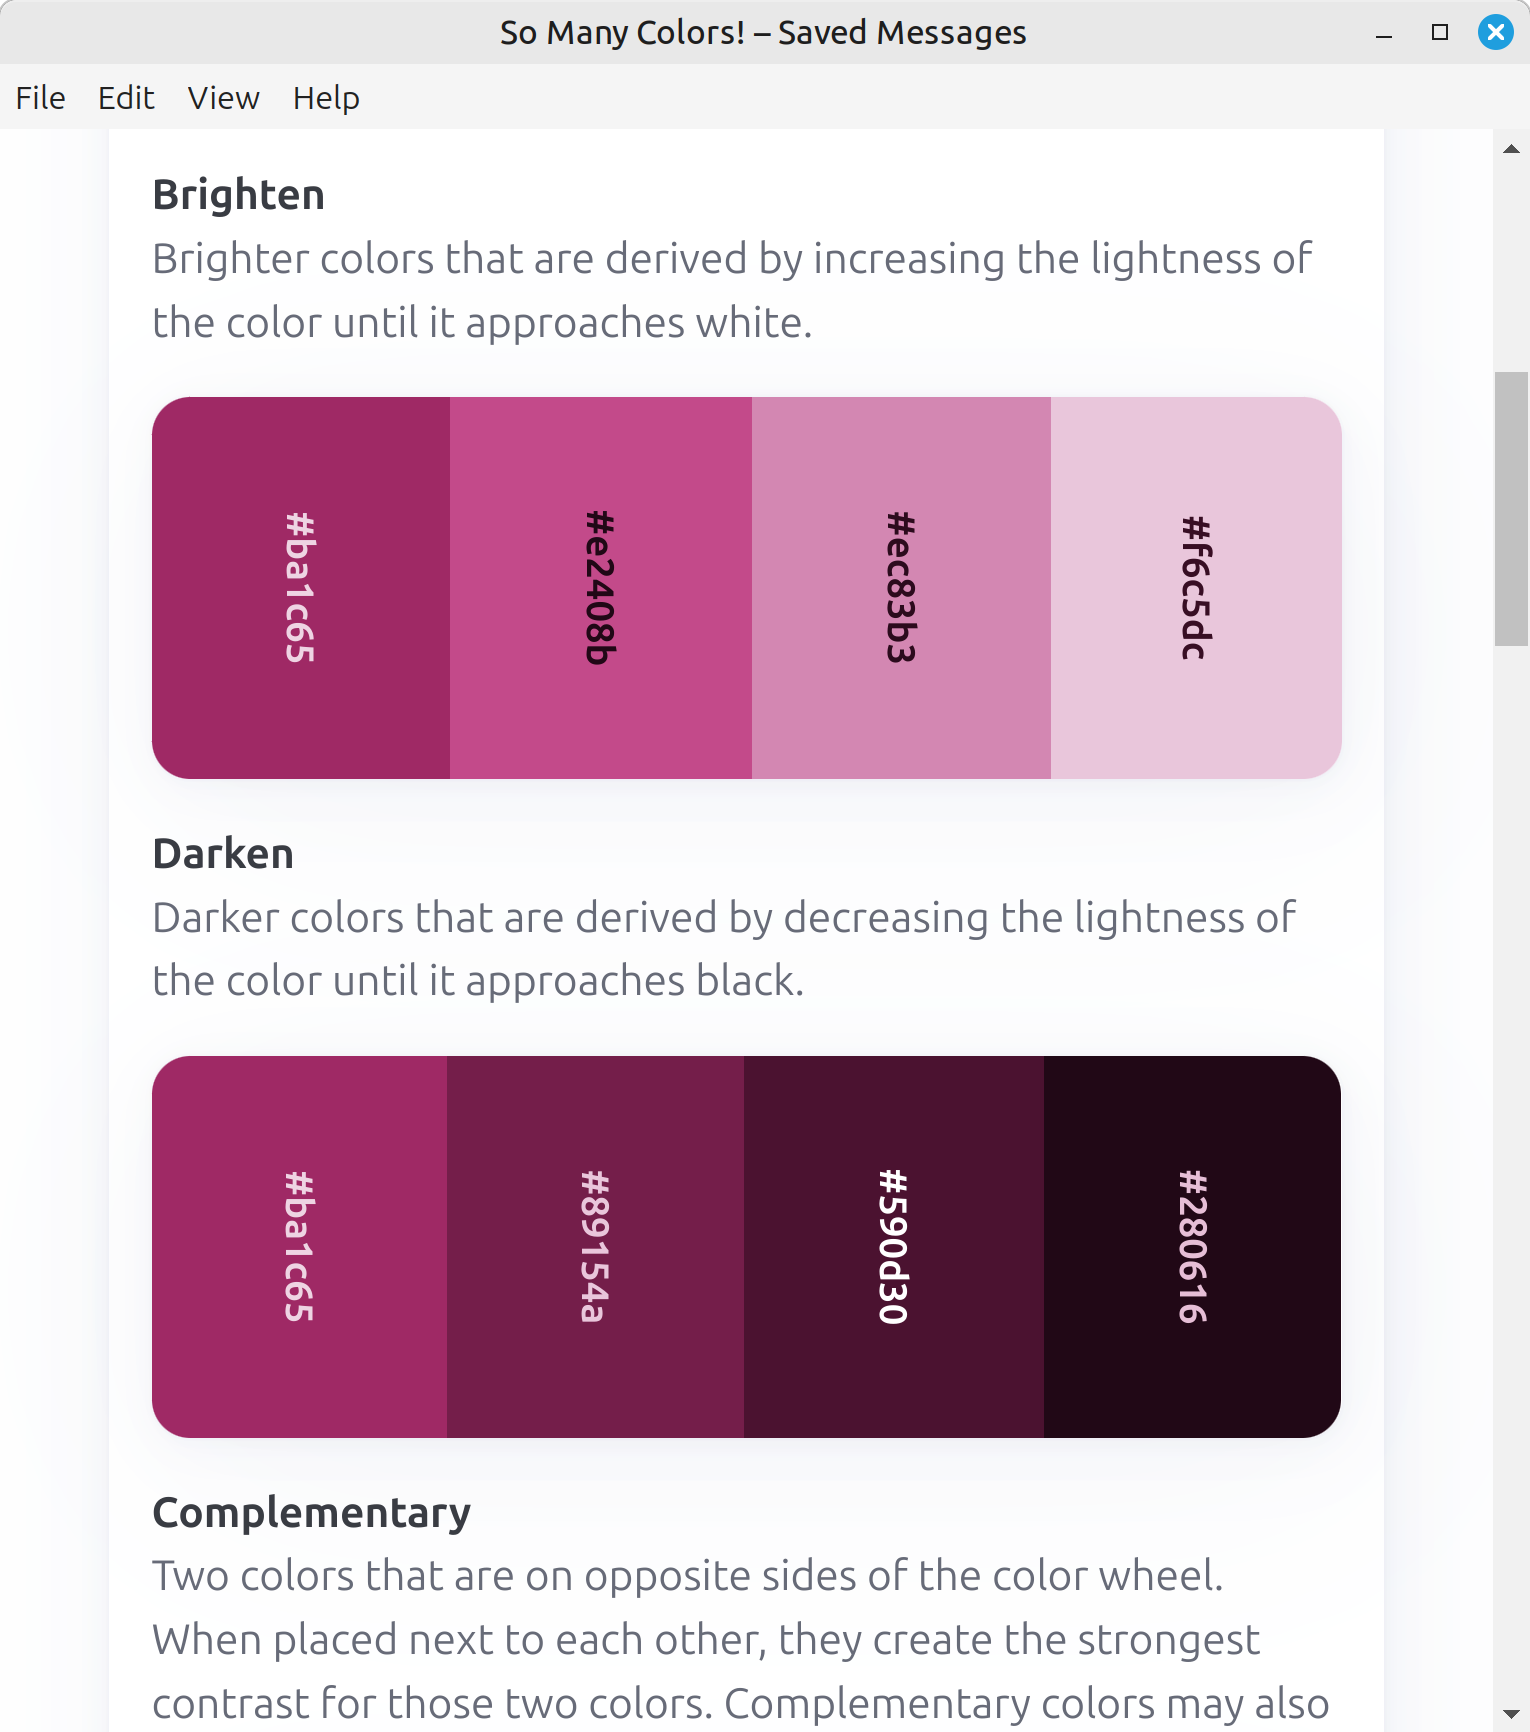This screenshot has height=1732, width=1530.
Task: Click the #ba1c65 swatch in Darken row
Action: (299, 1247)
